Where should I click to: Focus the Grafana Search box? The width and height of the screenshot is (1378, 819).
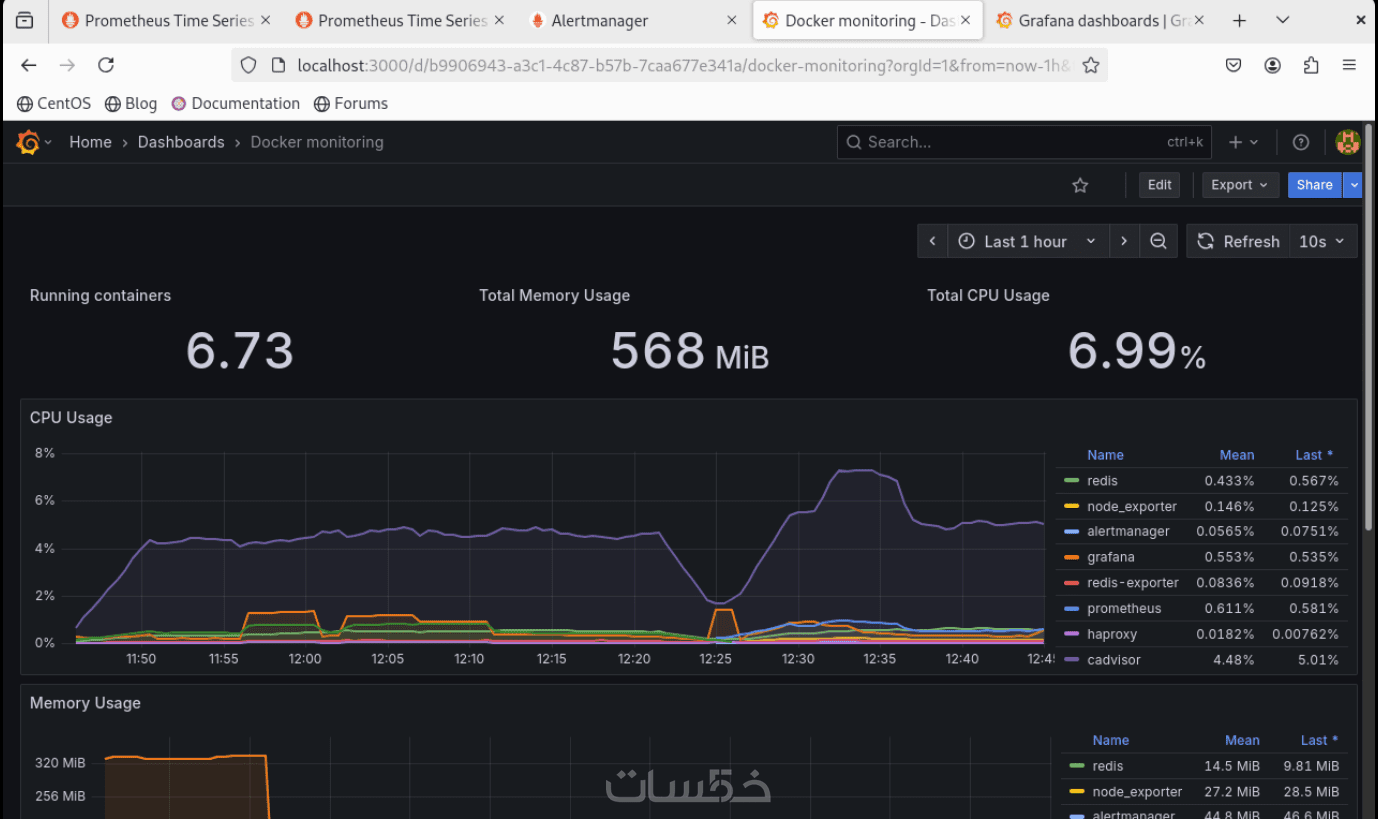click(1024, 142)
